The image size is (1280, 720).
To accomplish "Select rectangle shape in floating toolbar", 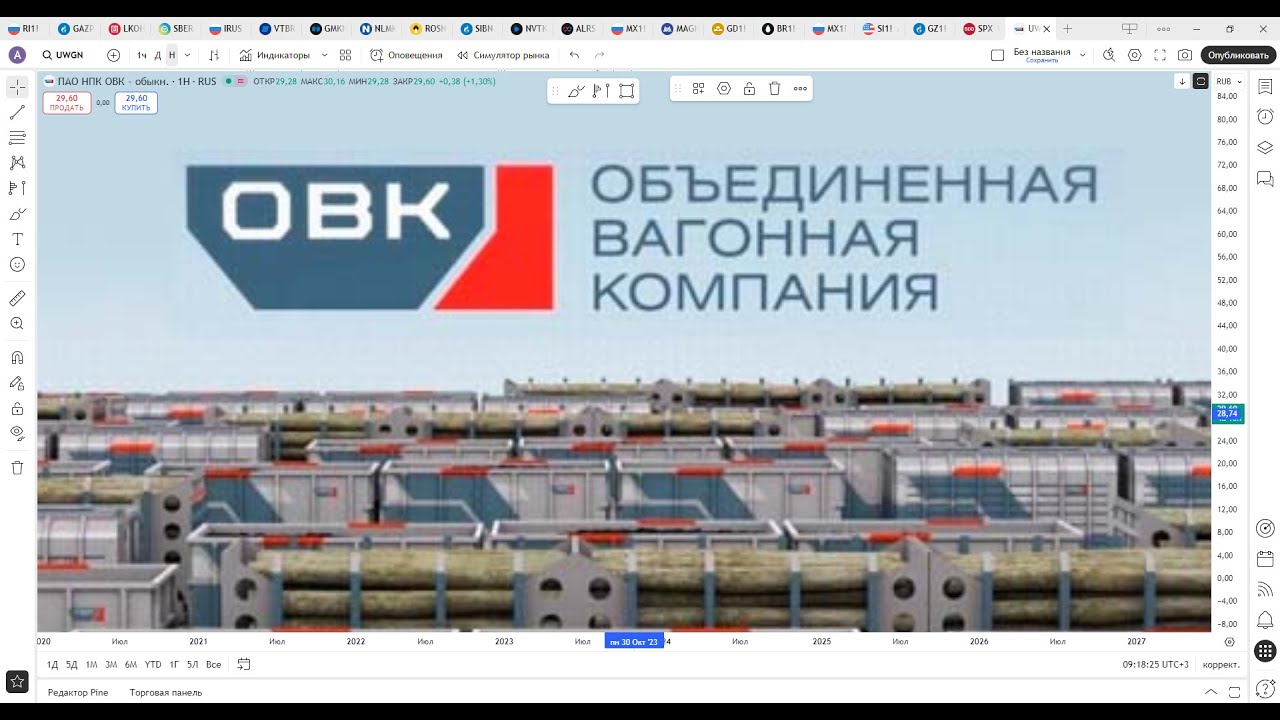I will 627,91.
